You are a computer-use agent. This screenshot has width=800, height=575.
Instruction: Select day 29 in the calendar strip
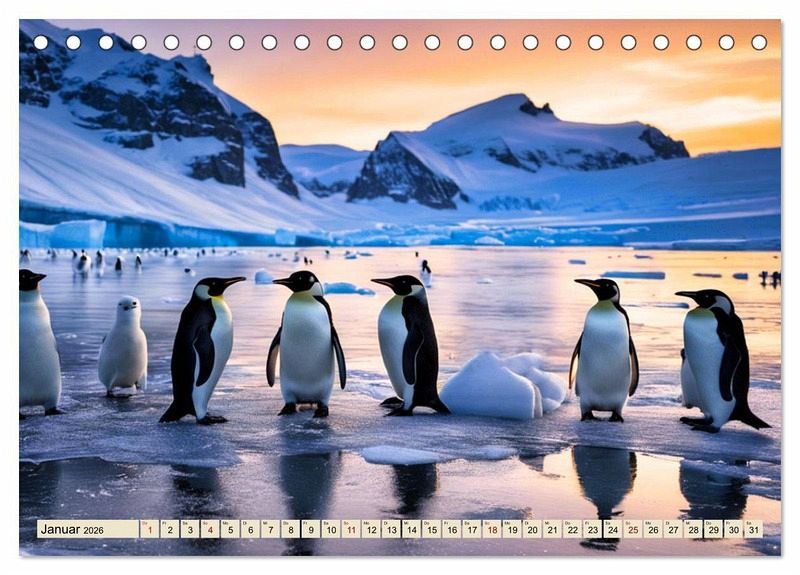pos(714,529)
